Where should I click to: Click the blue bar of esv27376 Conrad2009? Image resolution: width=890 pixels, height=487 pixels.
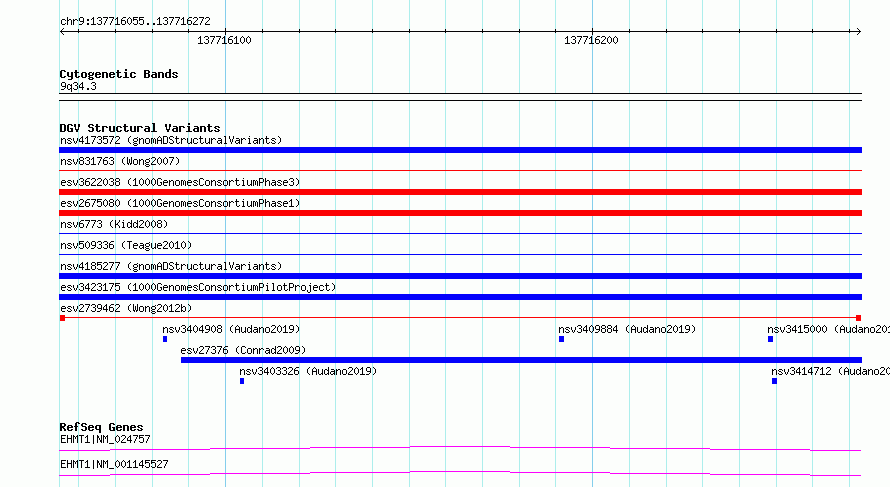click(x=521, y=360)
